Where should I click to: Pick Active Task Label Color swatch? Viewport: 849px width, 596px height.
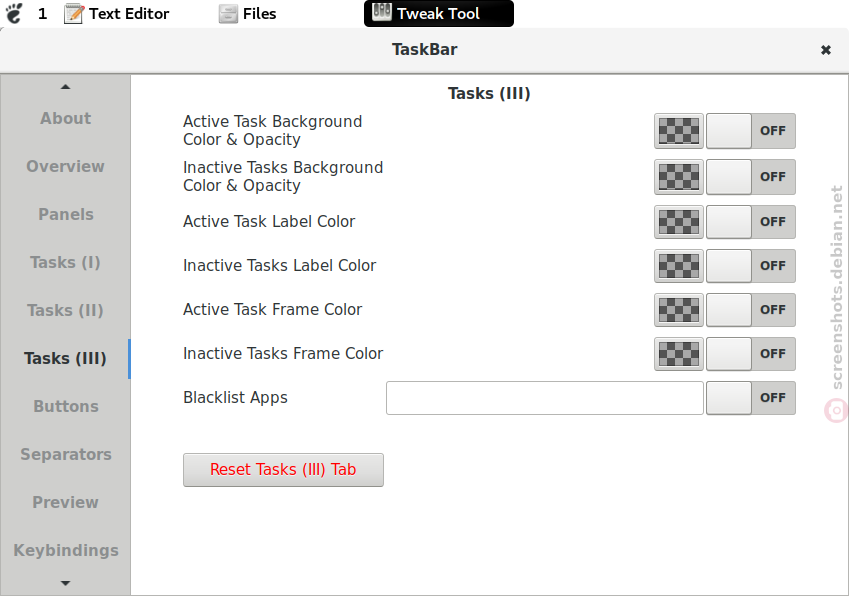[x=679, y=222]
